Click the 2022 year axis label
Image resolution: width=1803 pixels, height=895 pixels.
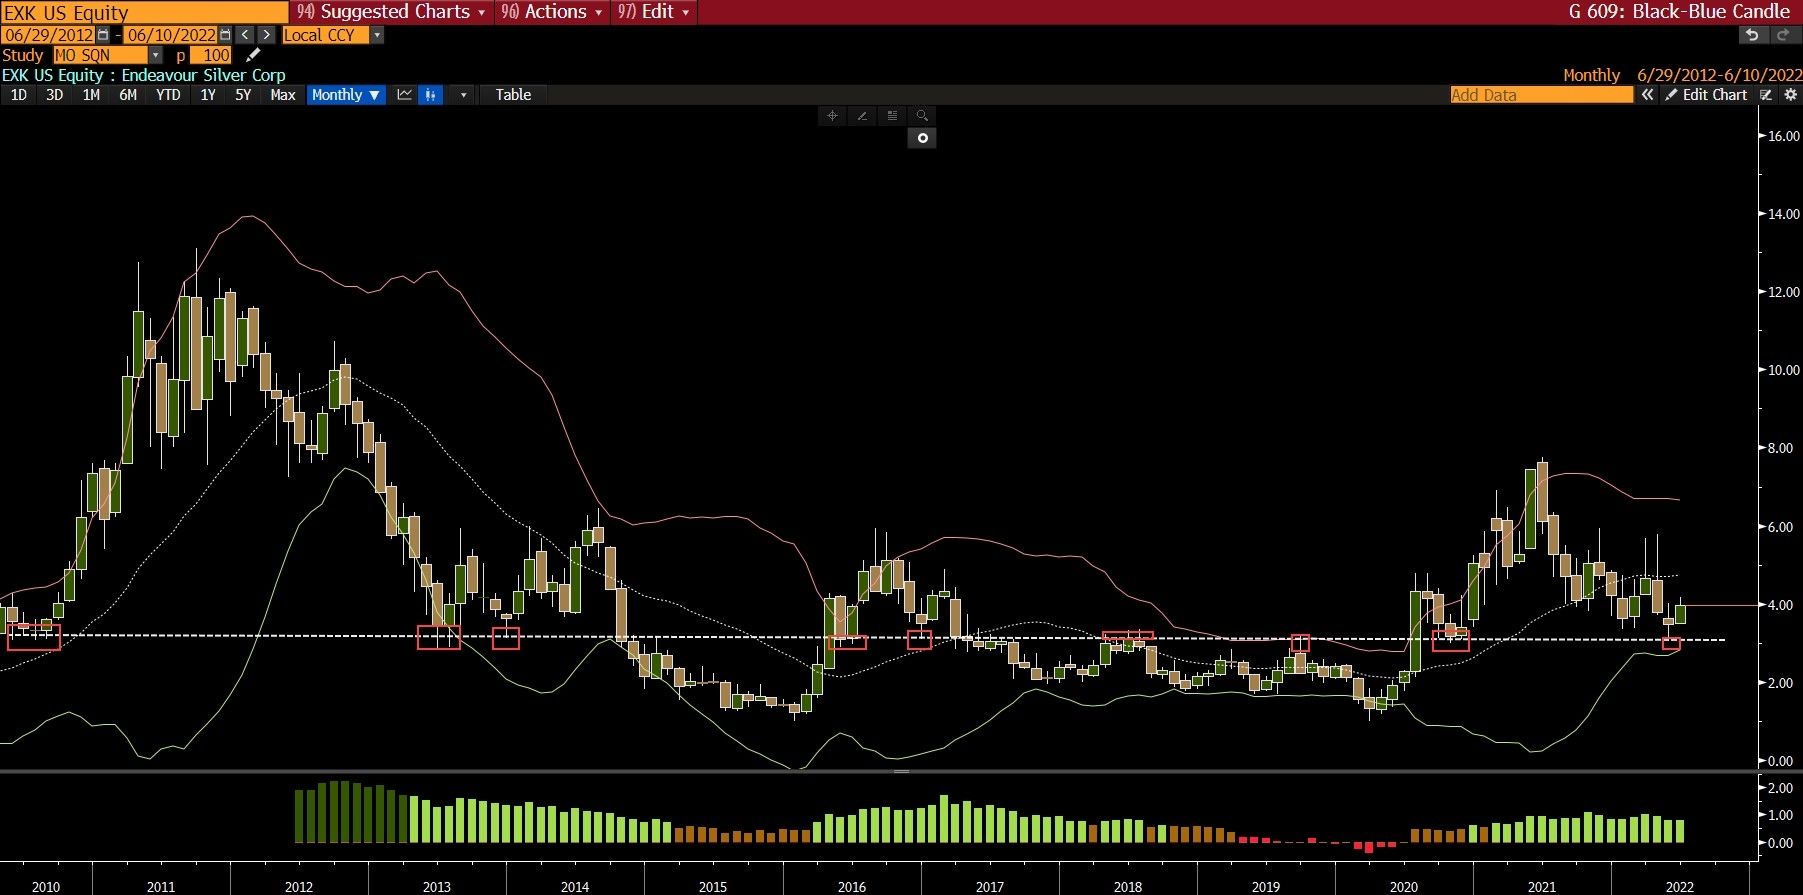(x=1680, y=887)
